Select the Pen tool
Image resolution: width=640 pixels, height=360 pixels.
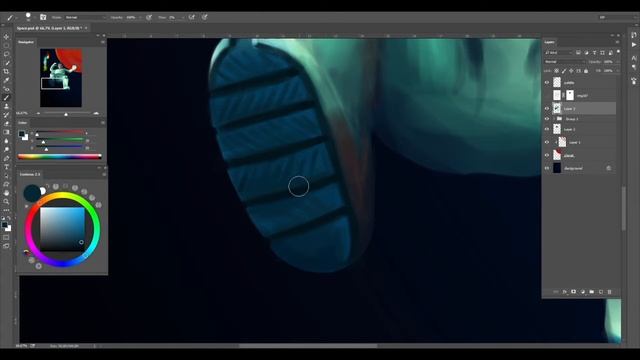point(6,158)
